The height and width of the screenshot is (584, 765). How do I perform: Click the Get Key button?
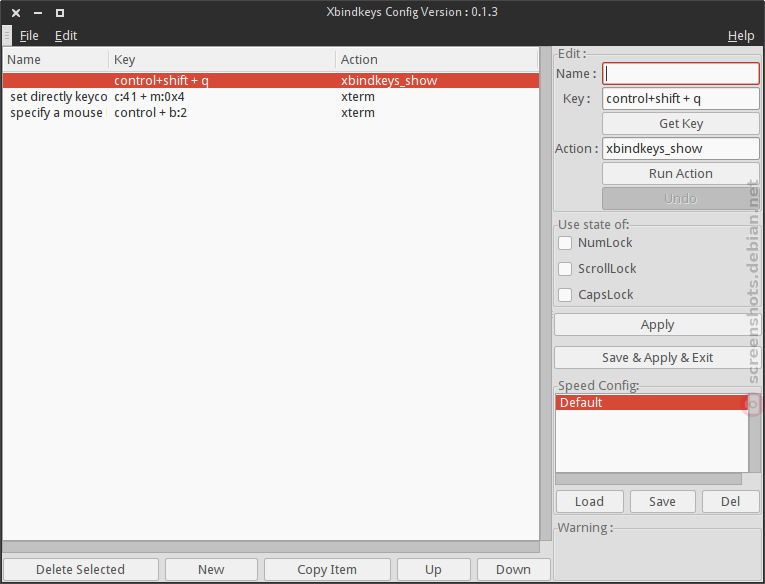(x=681, y=124)
